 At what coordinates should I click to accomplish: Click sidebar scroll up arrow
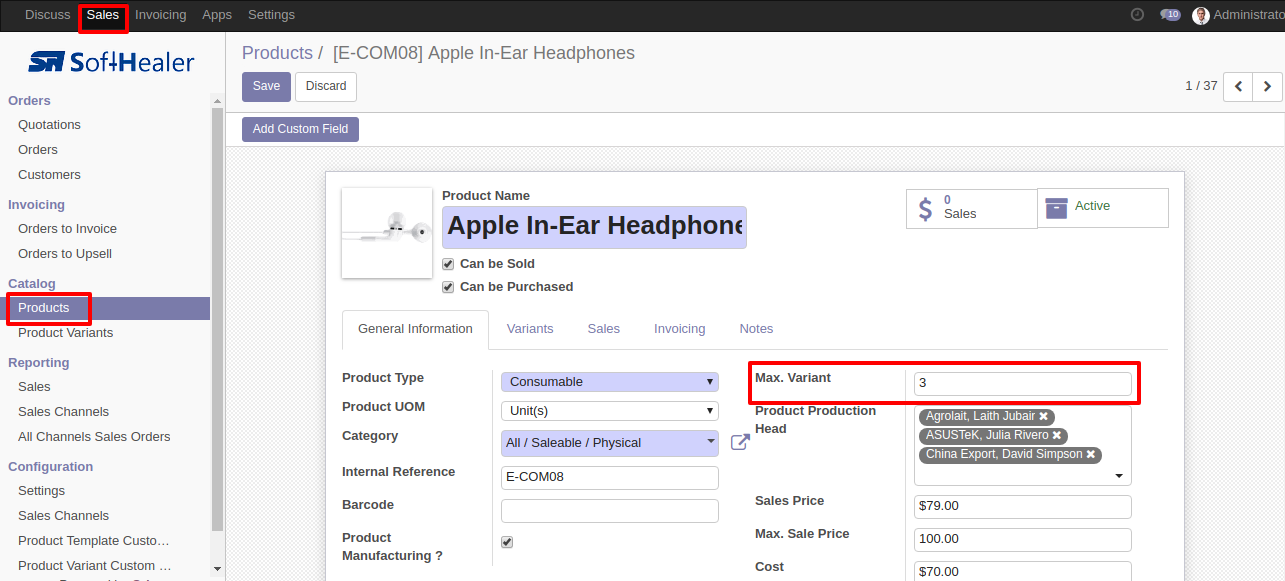pyautogui.click(x=217, y=100)
